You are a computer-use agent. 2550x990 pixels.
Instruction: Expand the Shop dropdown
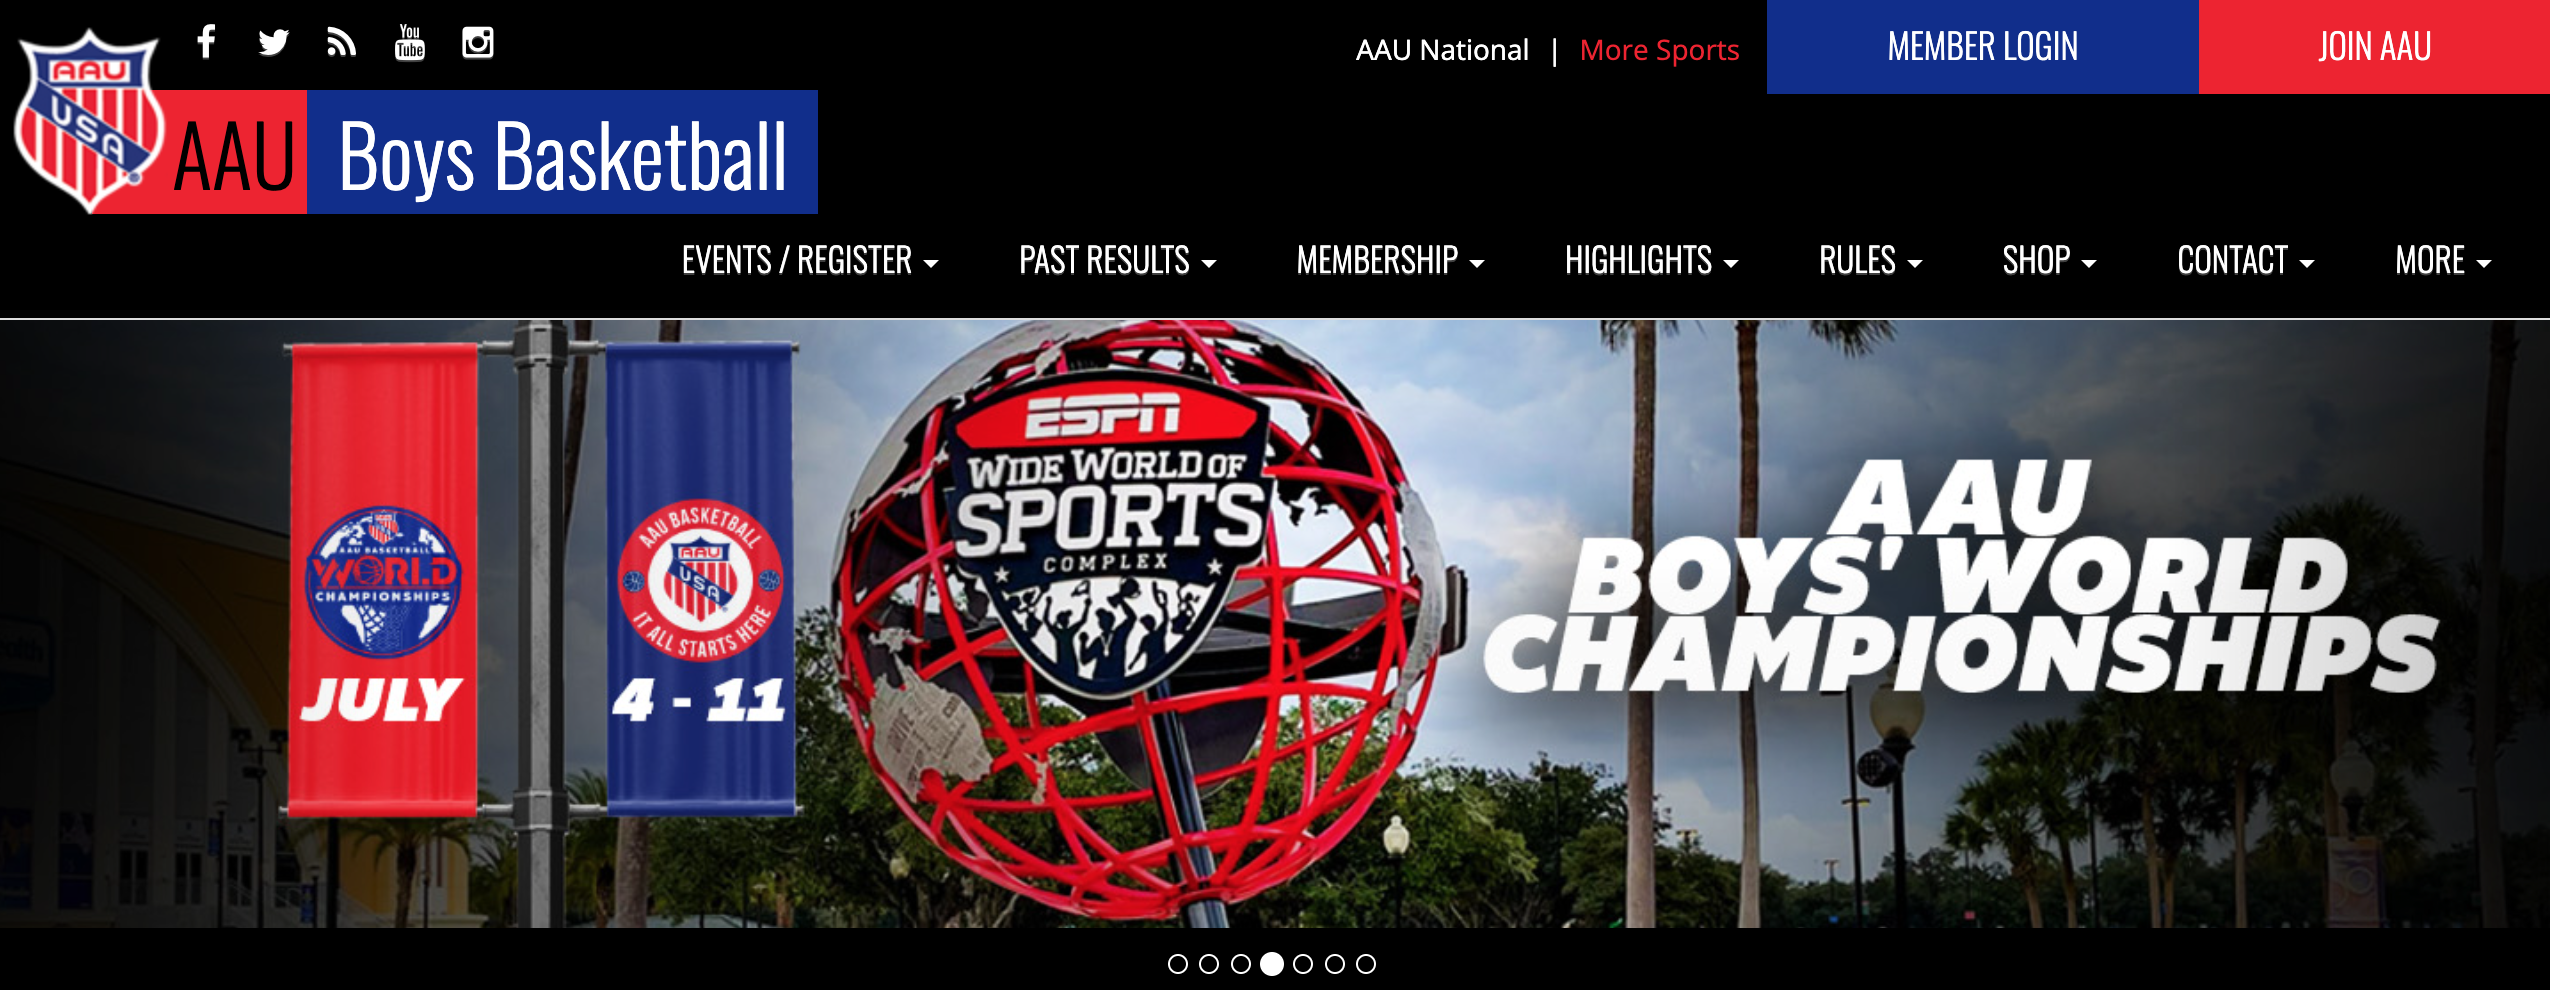[x=2049, y=261]
